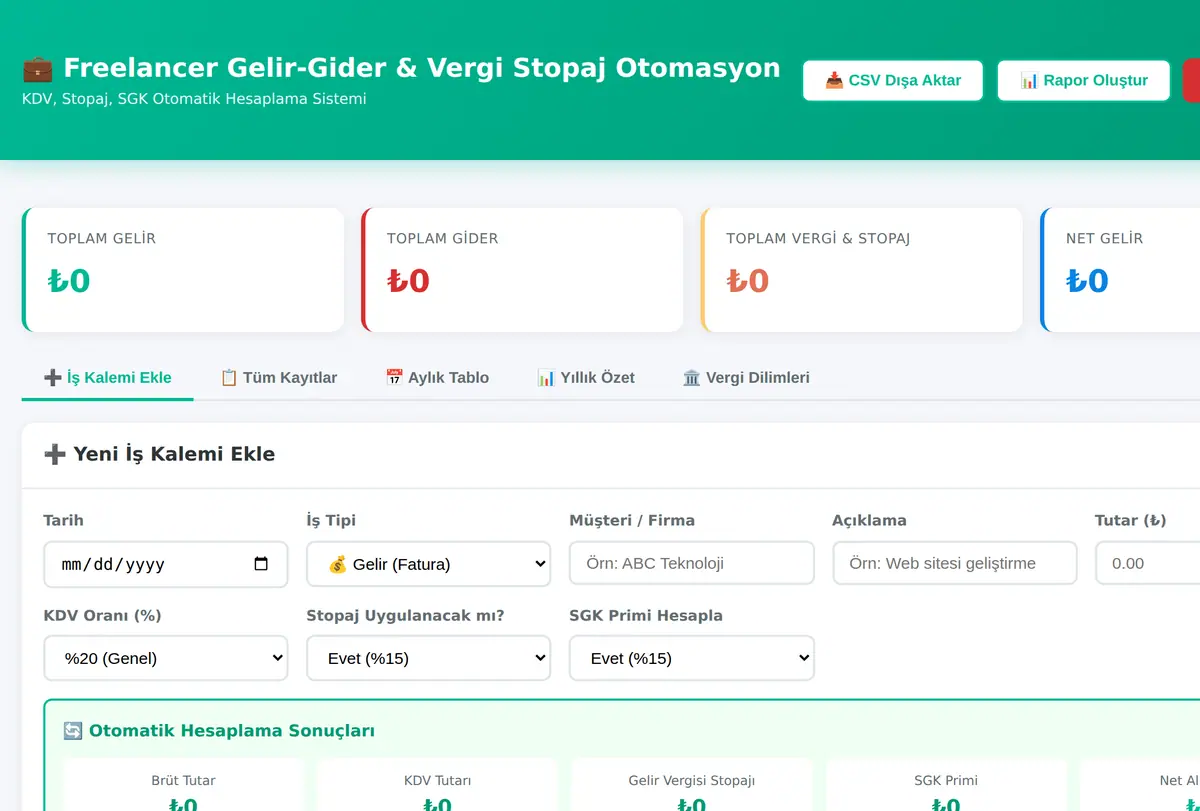Image resolution: width=1200 pixels, height=811 pixels.
Task: Click the briefcase icon in header title
Action: 38,68
